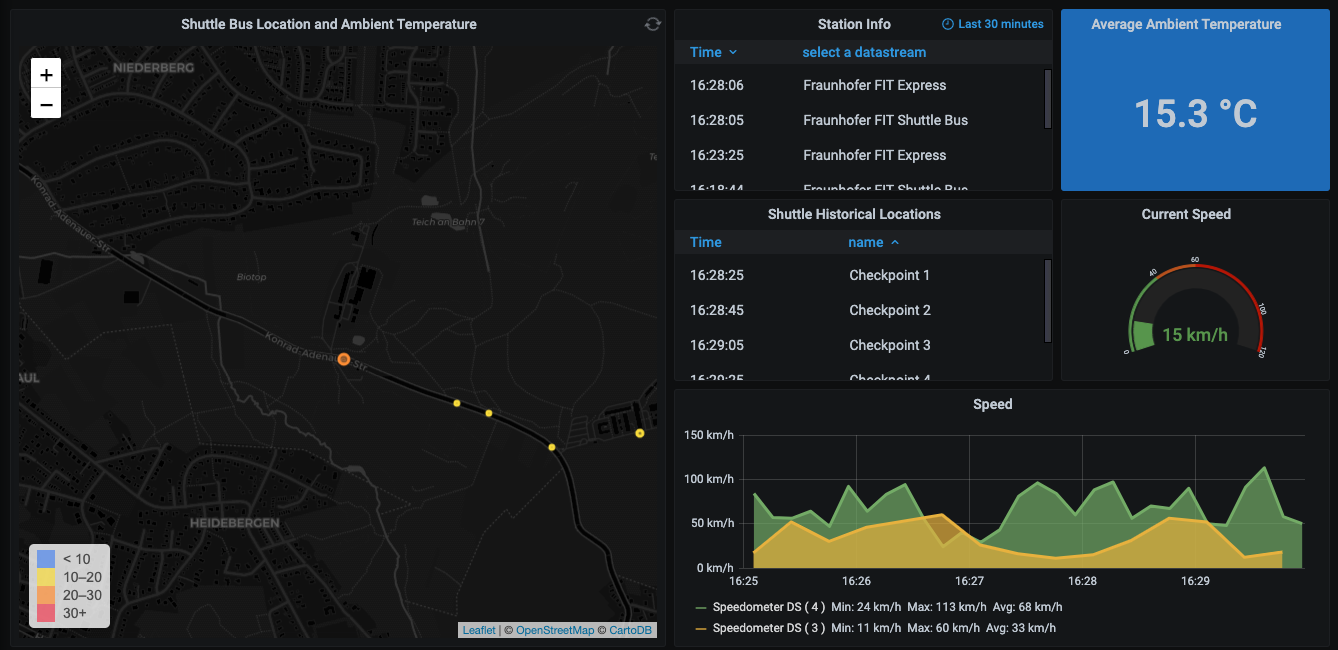Click the Station Info table scrollbar
The image size is (1338, 650).
(x=1047, y=98)
